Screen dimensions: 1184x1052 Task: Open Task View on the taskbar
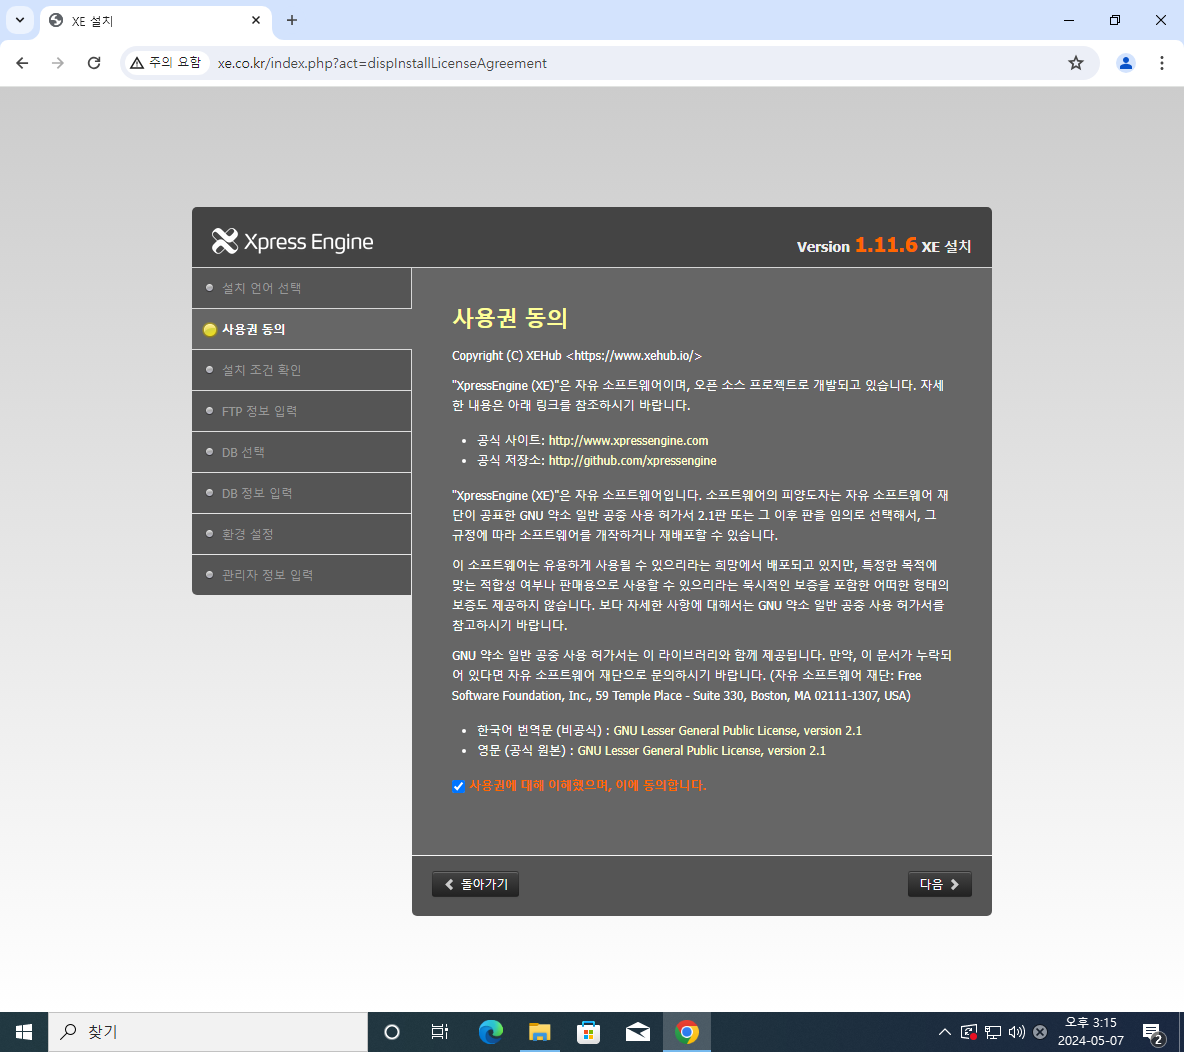point(439,1032)
